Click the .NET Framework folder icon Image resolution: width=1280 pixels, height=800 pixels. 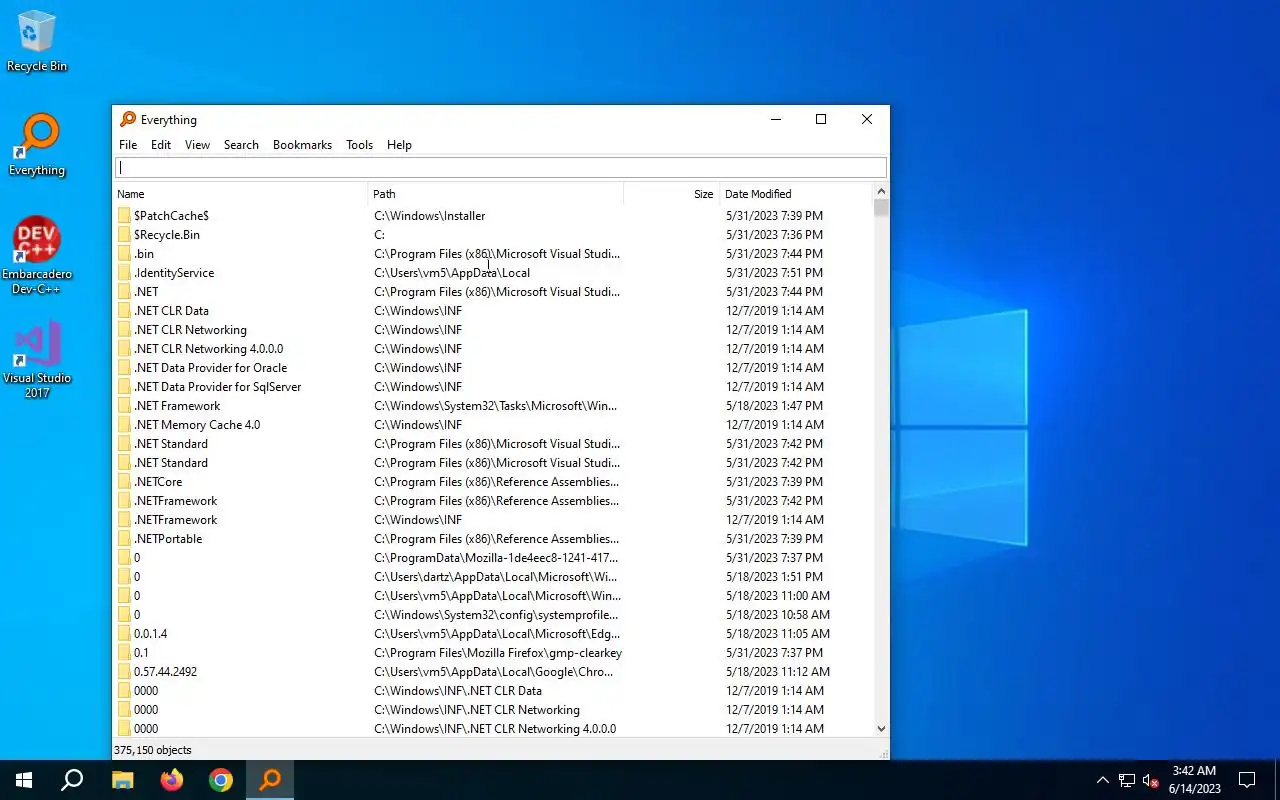click(124, 406)
